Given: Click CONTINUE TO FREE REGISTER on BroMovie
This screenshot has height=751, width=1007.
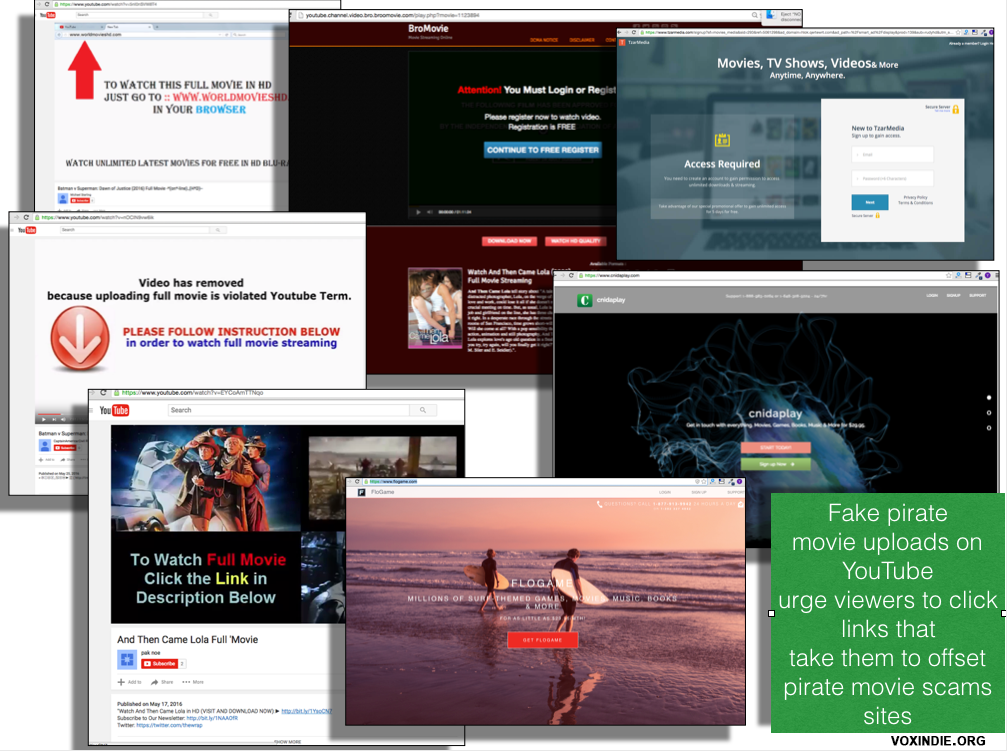Looking at the screenshot, I should [543, 150].
